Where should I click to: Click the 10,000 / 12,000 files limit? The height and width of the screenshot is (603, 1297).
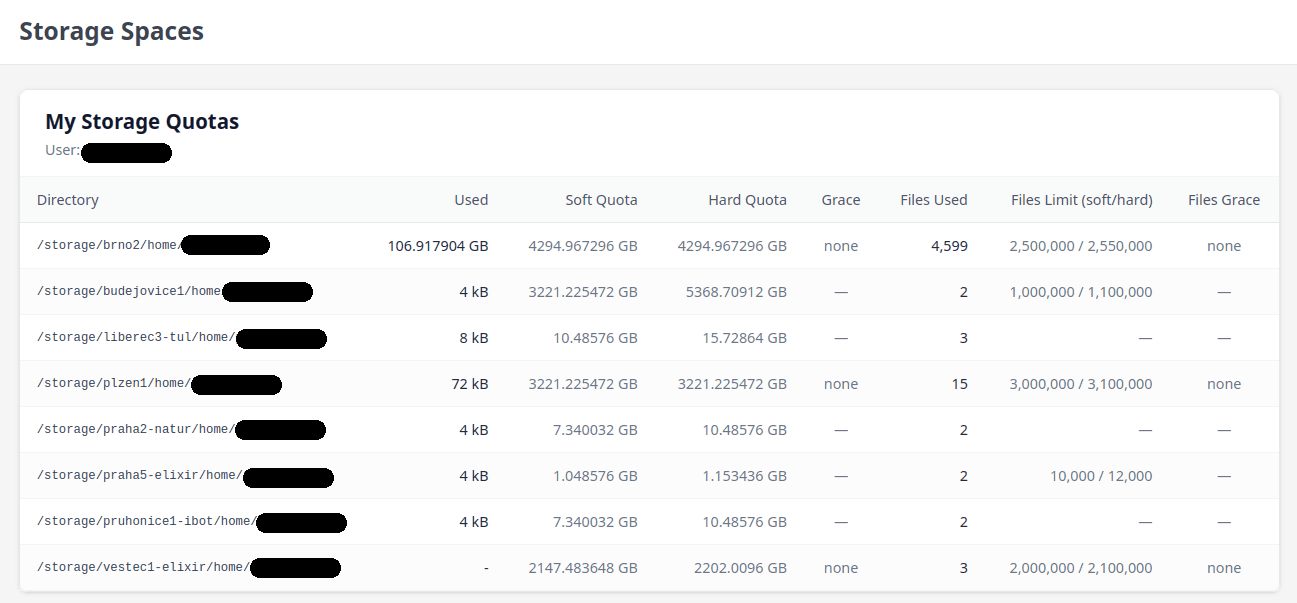click(x=1101, y=476)
